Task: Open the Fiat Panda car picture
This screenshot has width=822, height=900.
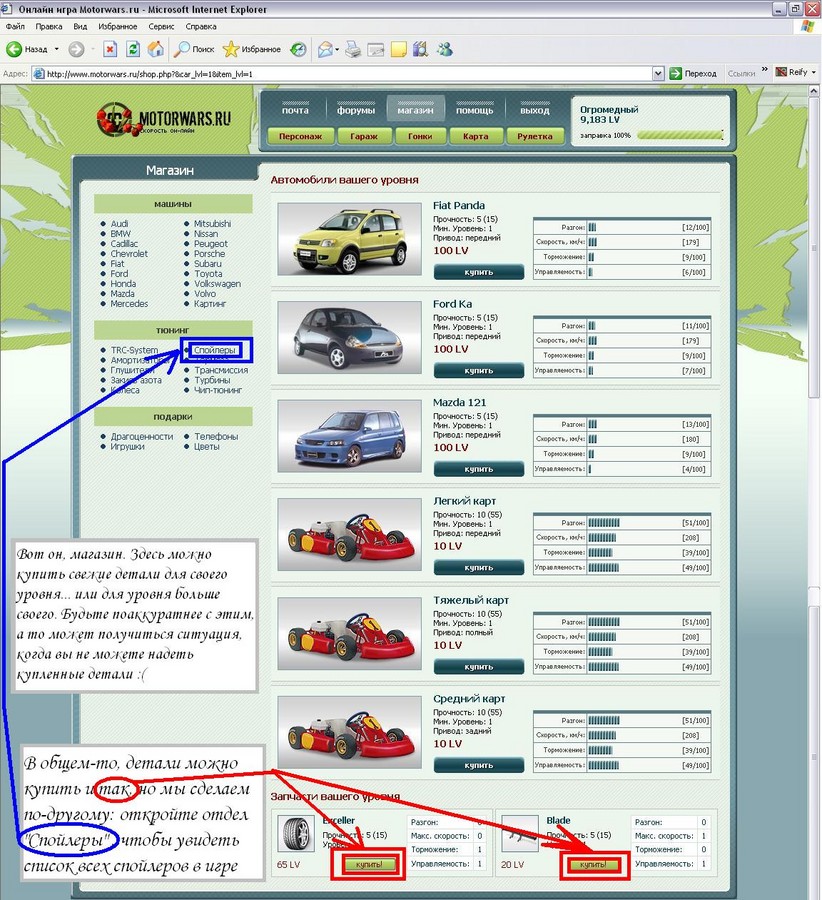Action: click(350, 239)
